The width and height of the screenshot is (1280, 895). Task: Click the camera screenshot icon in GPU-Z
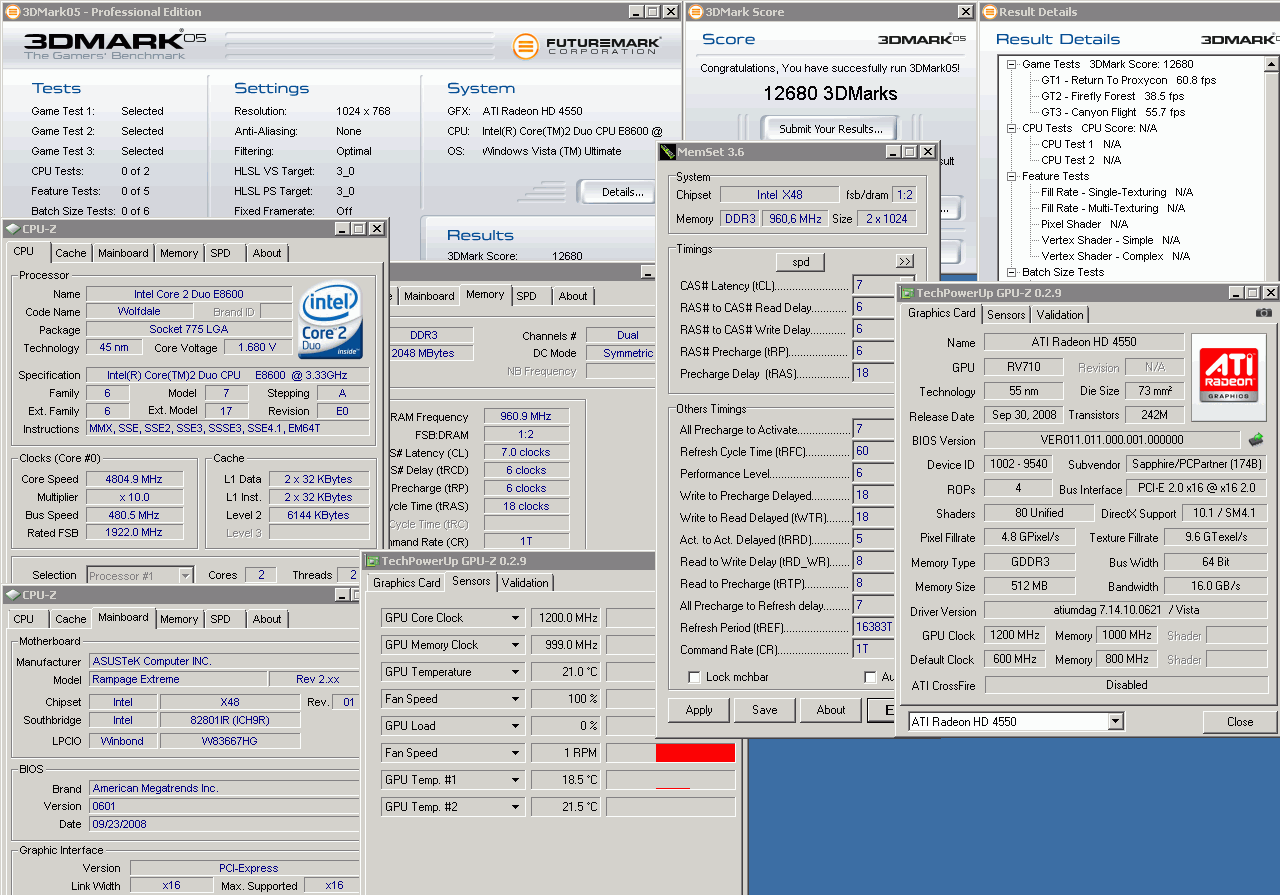click(1264, 313)
